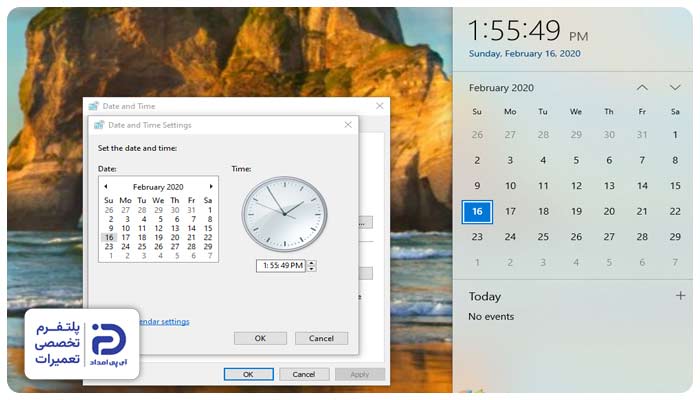Select day 14 in the dialog calendar
Viewport: 700px width, 400px height.
point(191,228)
